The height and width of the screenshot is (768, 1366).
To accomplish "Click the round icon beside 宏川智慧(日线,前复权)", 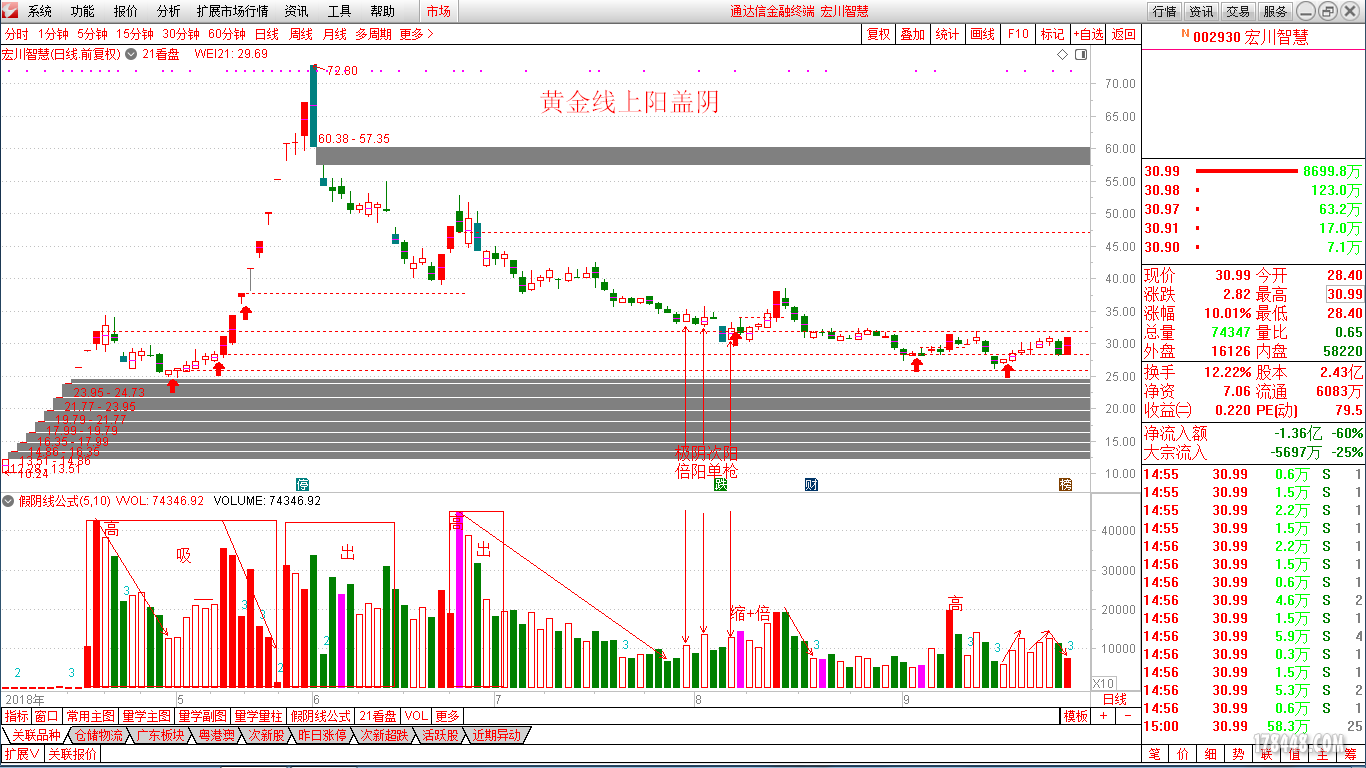I will (x=131, y=54).
